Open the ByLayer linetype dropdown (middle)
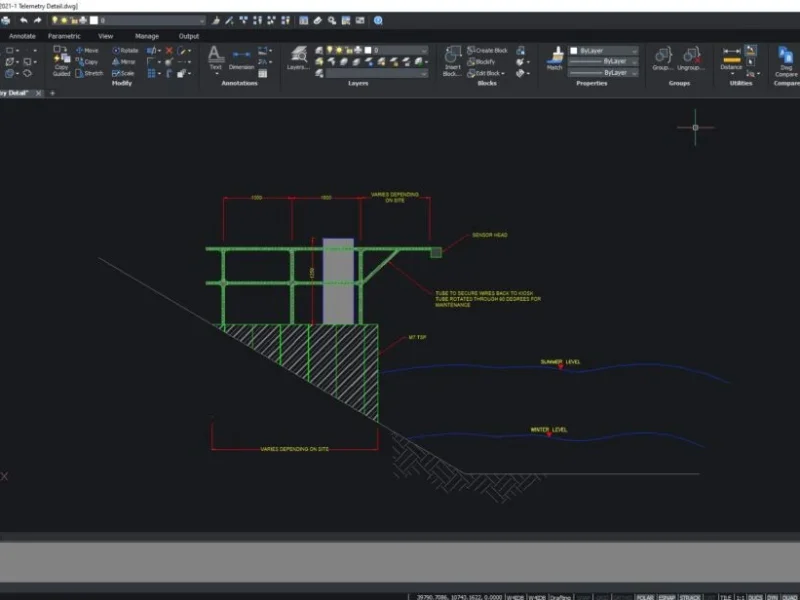This screenshot has height=600, width=800. pos(604,61)
